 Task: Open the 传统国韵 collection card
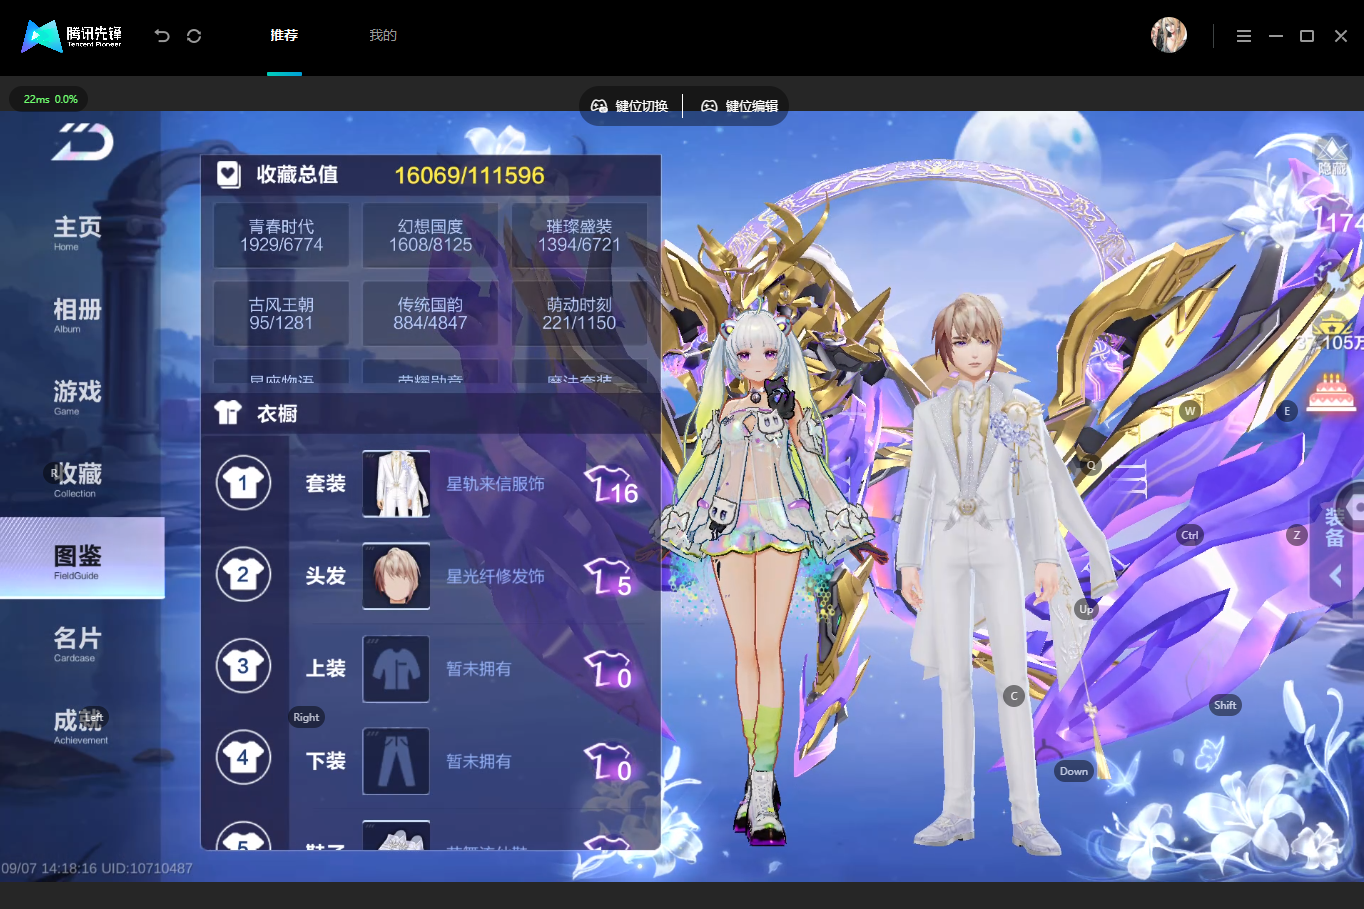click(x=430, y=313)
